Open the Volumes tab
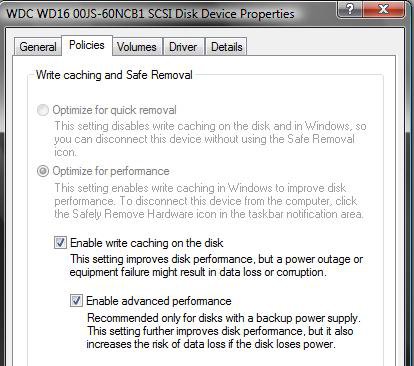Screen dimensions: 414x366 point(137,47)
